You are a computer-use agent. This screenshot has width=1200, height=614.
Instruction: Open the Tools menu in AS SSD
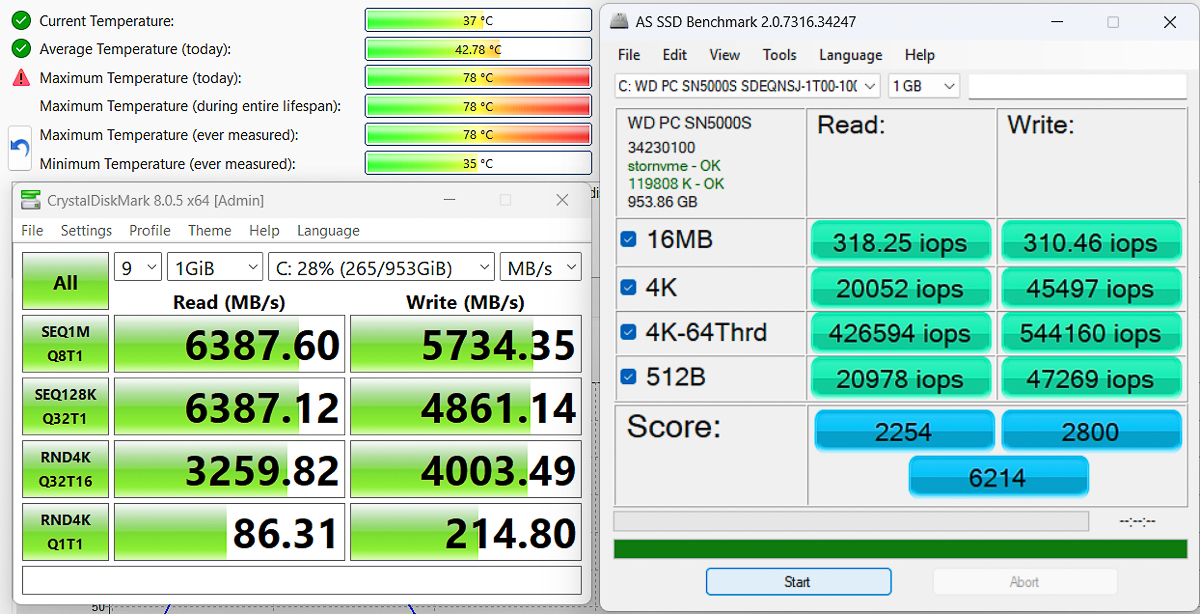tap(779, 55)
